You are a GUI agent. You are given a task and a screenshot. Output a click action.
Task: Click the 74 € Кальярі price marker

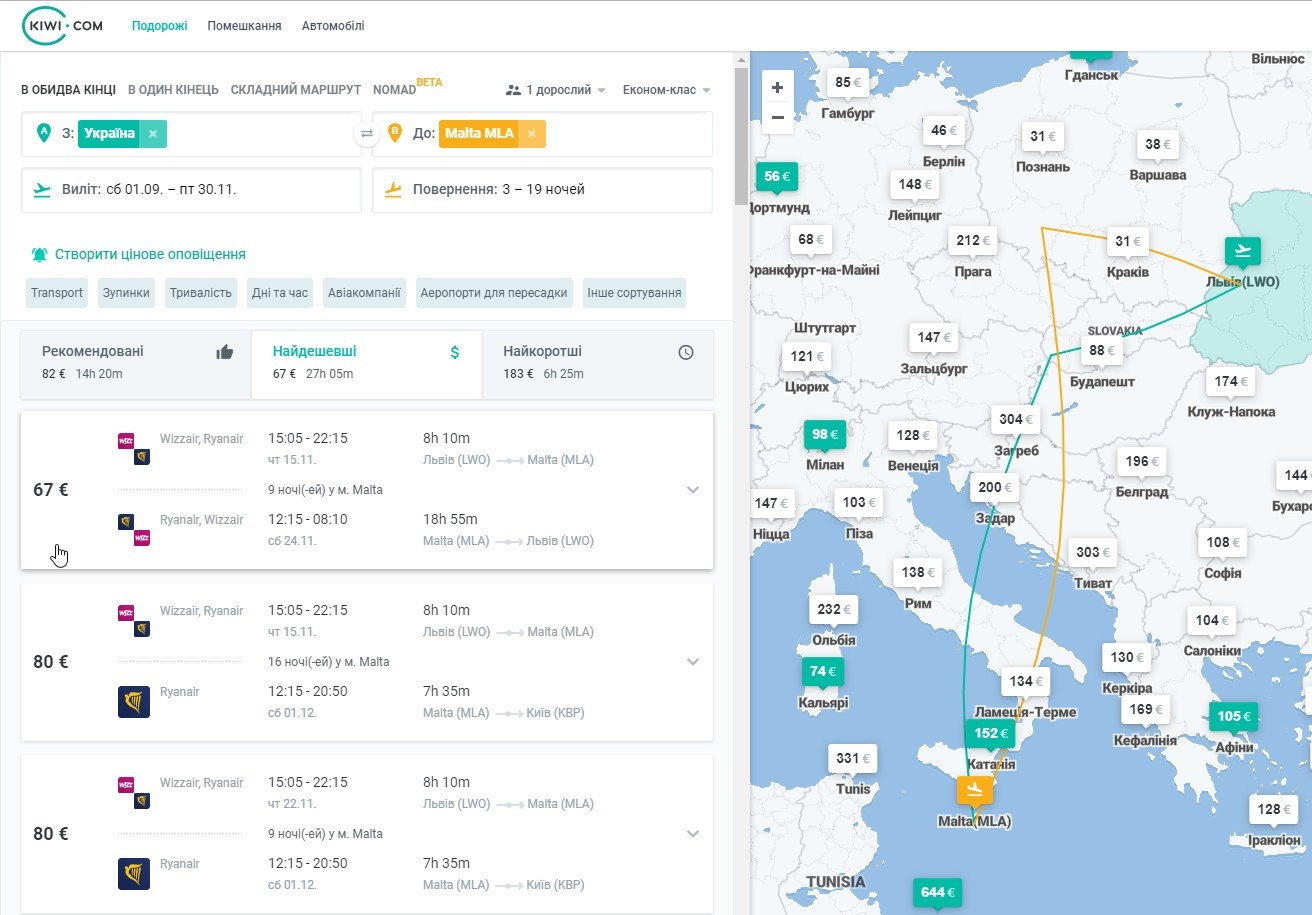coord(823,672)
